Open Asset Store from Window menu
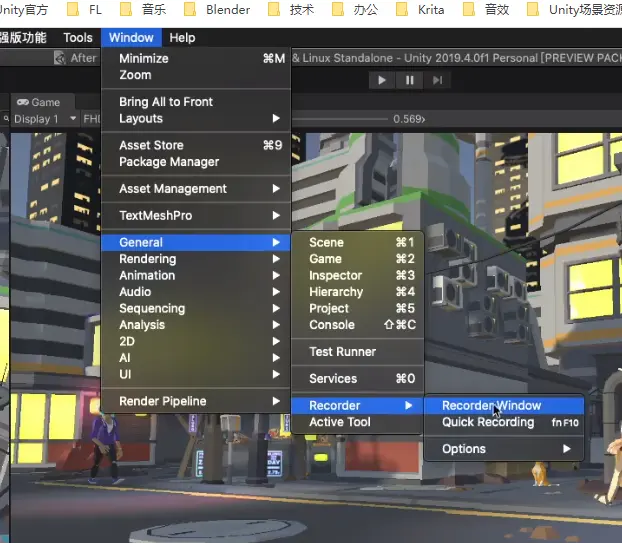Screen dimensions: 622x543 point(196,145)
